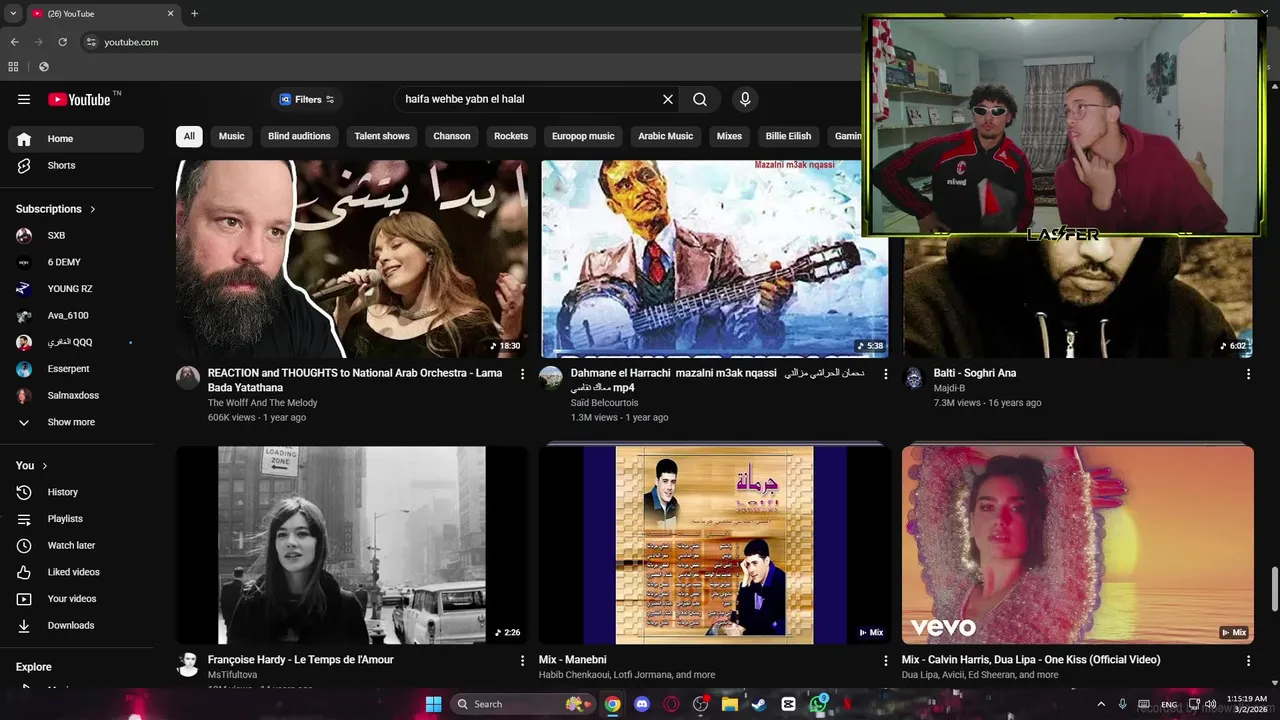Open YOUNG RZ channel subscription
This screenshot has width=1280, height=720.
76,288
